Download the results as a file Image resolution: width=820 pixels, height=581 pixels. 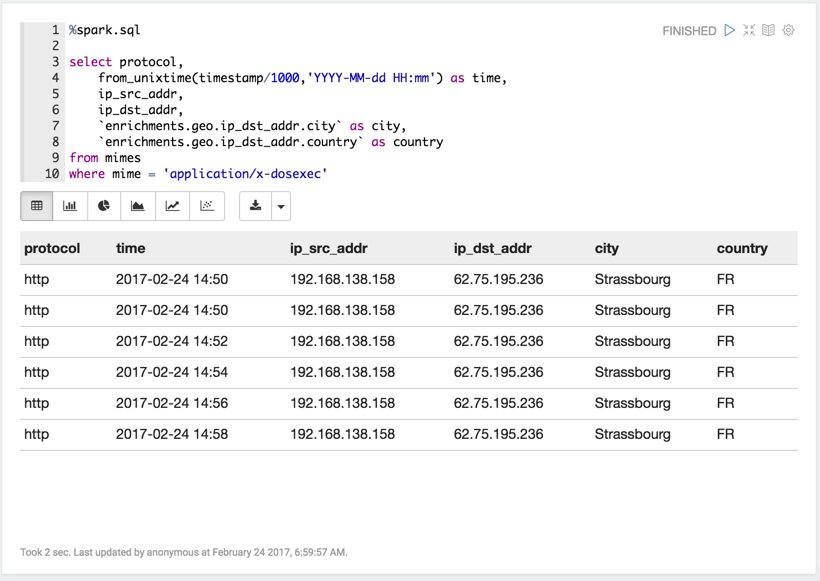(255, 206)
